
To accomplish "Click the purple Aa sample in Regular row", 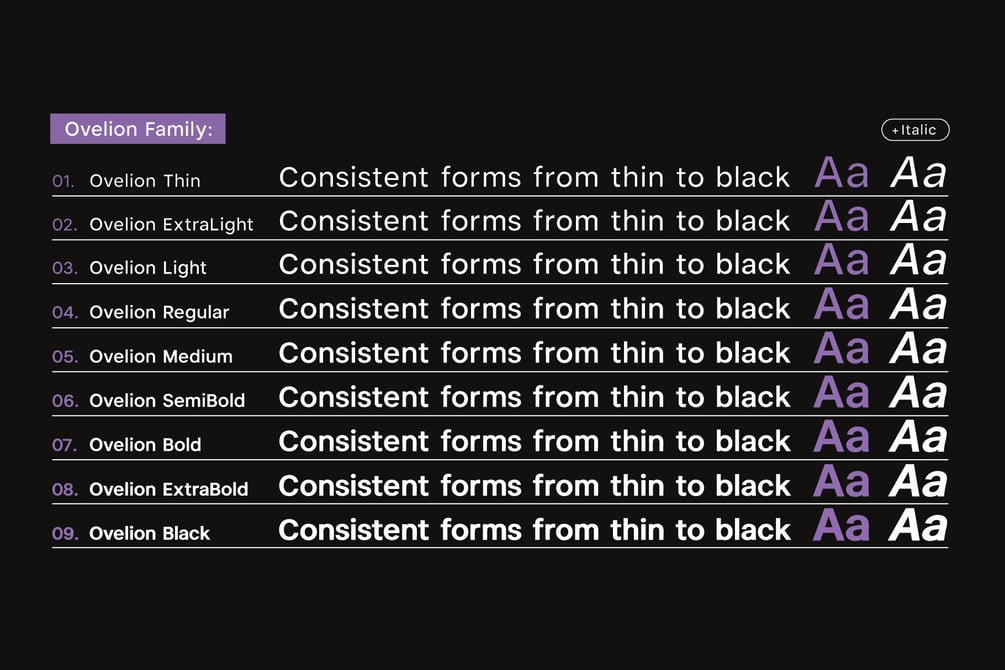I will [x=842, y=305].
